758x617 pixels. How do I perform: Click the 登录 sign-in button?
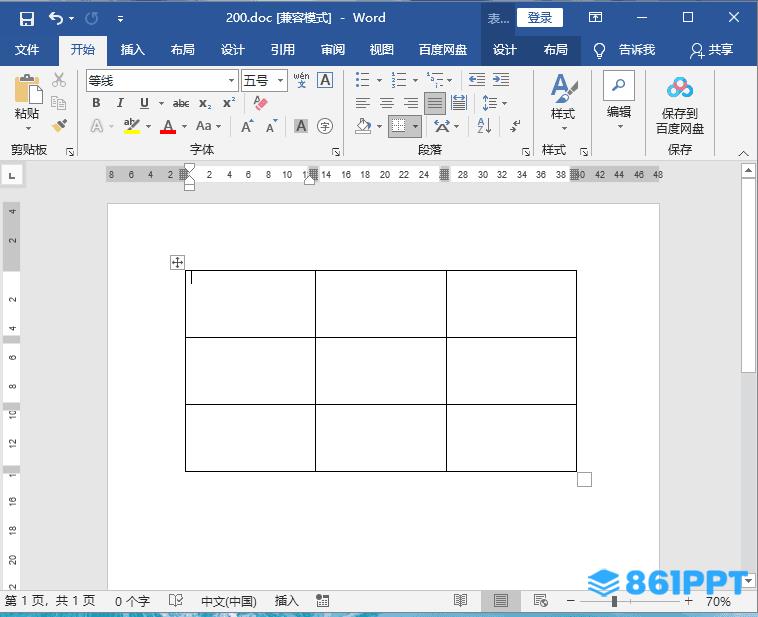tap(539, 18)
